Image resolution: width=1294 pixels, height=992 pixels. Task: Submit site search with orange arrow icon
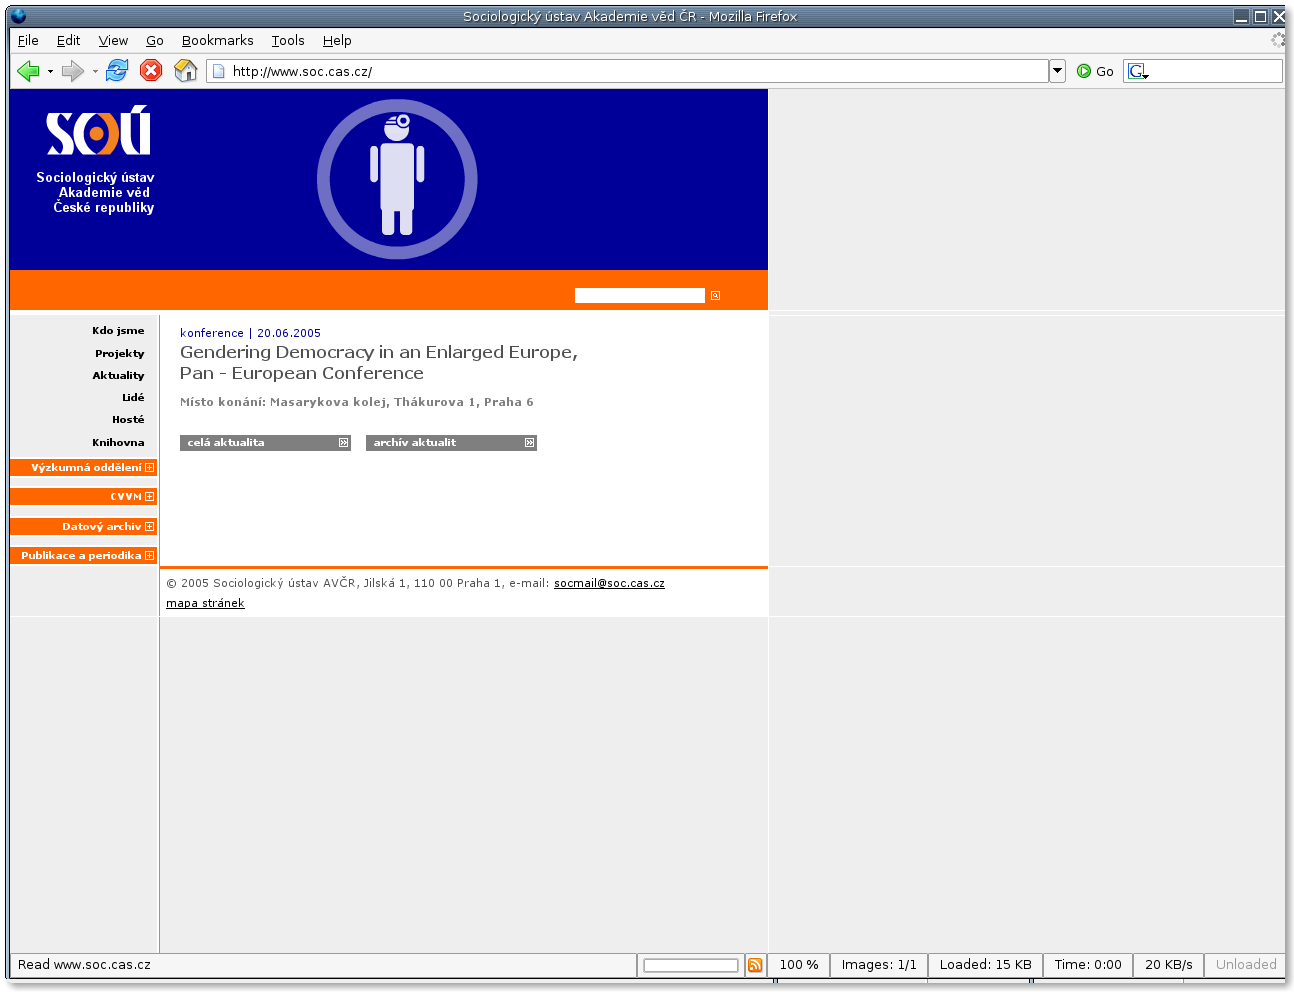(715, 295)
